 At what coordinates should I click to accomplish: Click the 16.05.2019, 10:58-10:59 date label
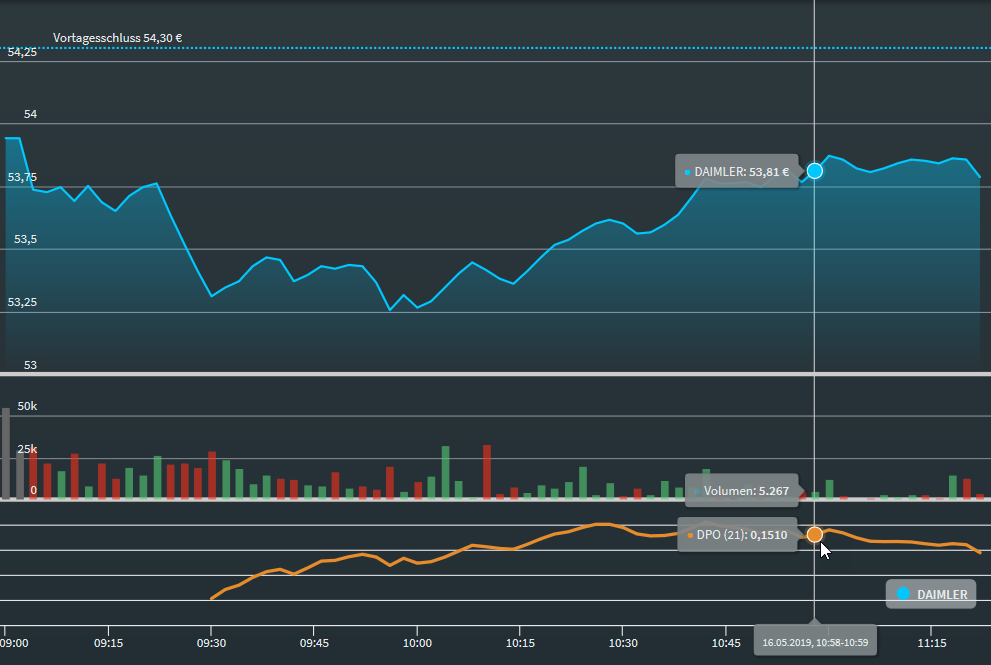point(814,641)
